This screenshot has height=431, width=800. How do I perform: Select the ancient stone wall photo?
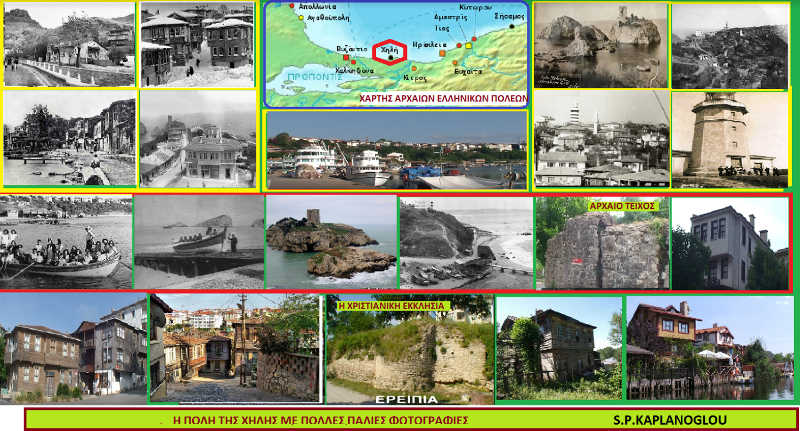click(x=601, y=245)
